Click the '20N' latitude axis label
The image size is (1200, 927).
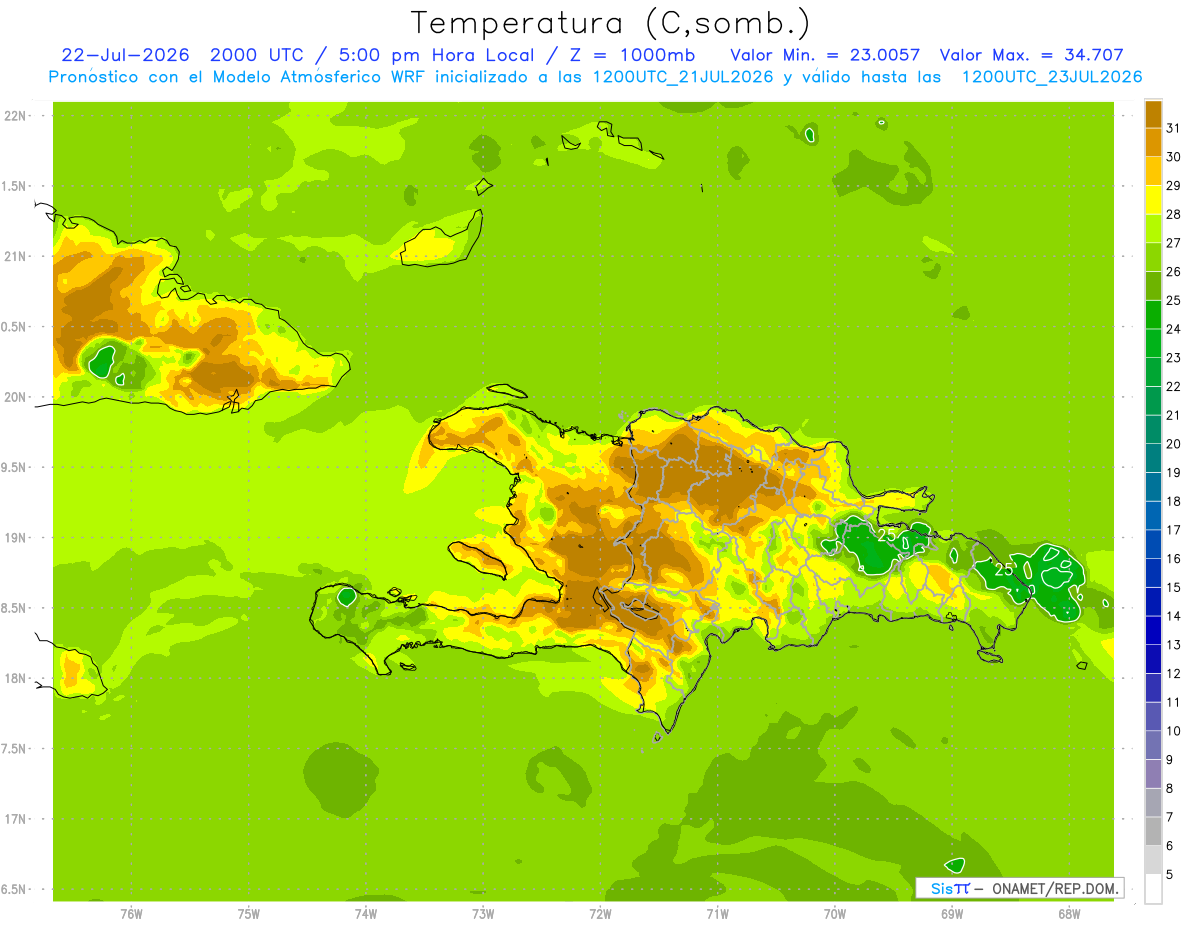(16, 397)
